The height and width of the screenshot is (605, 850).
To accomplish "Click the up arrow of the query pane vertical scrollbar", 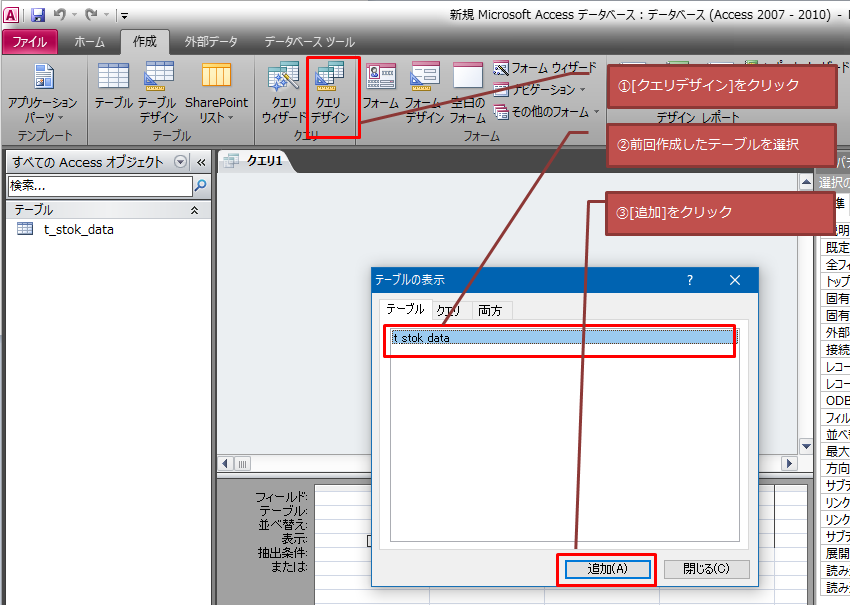I will point(806,182).
